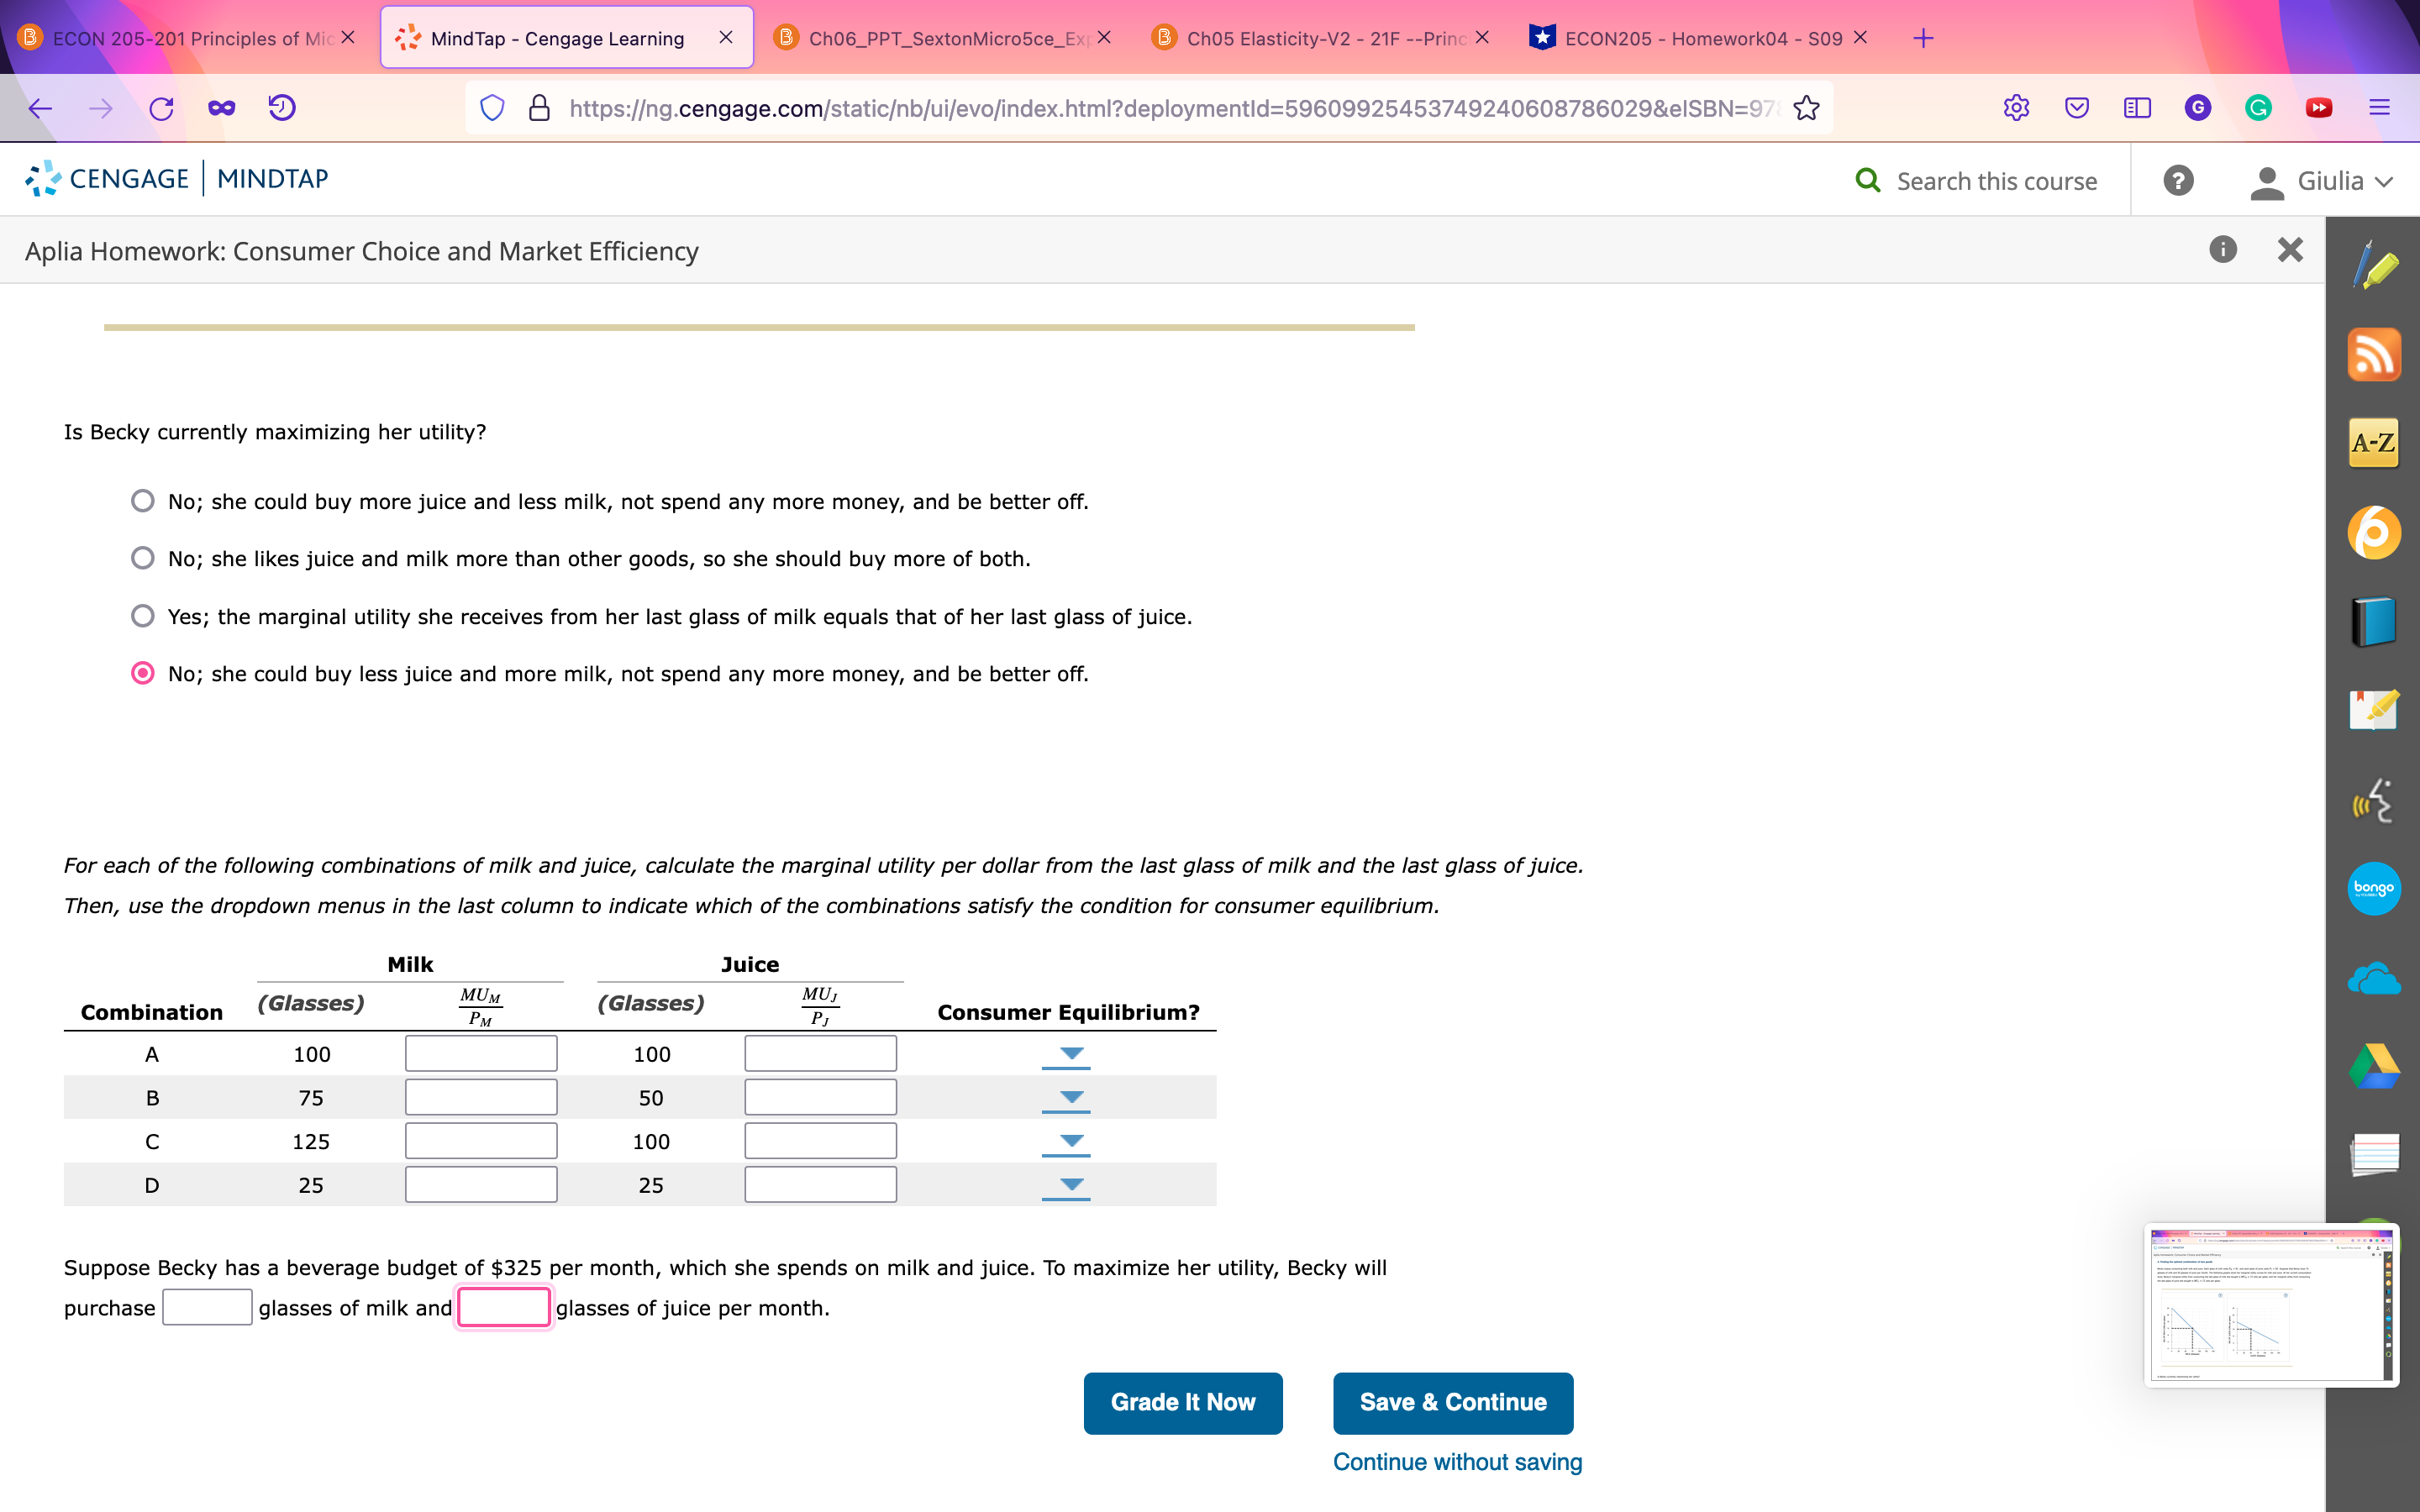Expand the Consumer Equilibrium menu for row C
The image size is (2420, 1512).
pos(1066,1140)
